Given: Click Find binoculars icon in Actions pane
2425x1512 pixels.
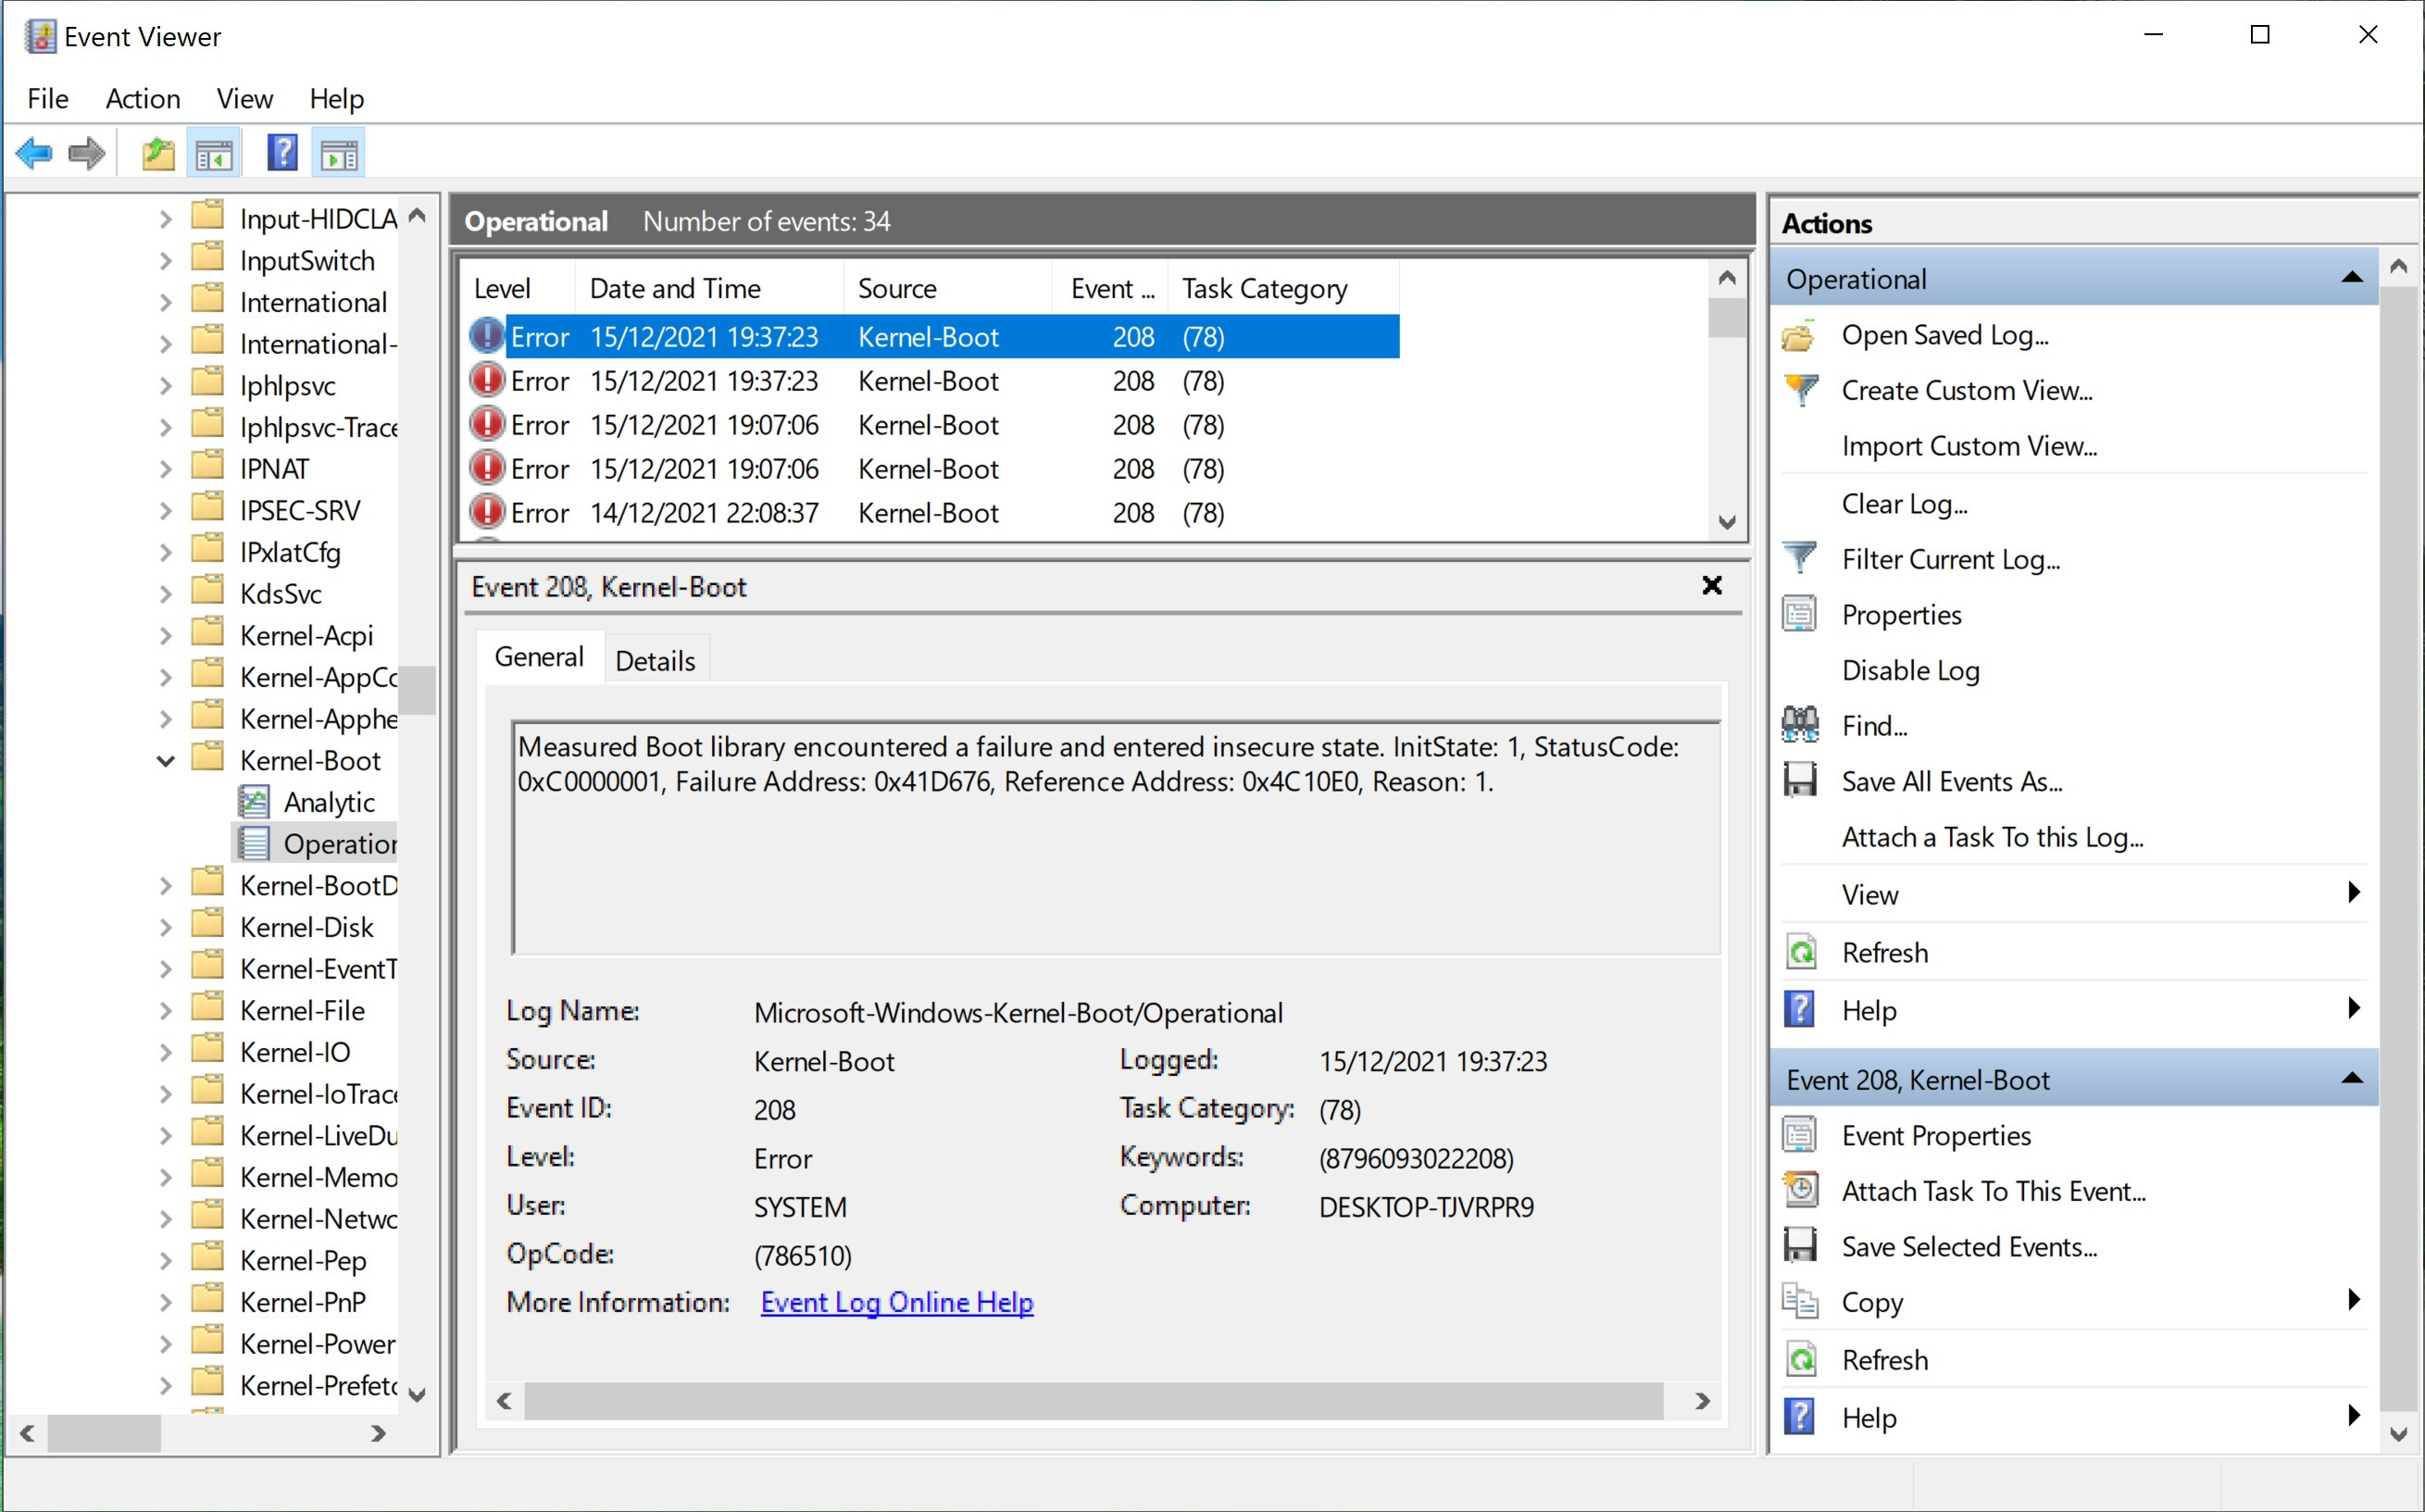Looking at the screenshot, I should (x=1800, y=725).
